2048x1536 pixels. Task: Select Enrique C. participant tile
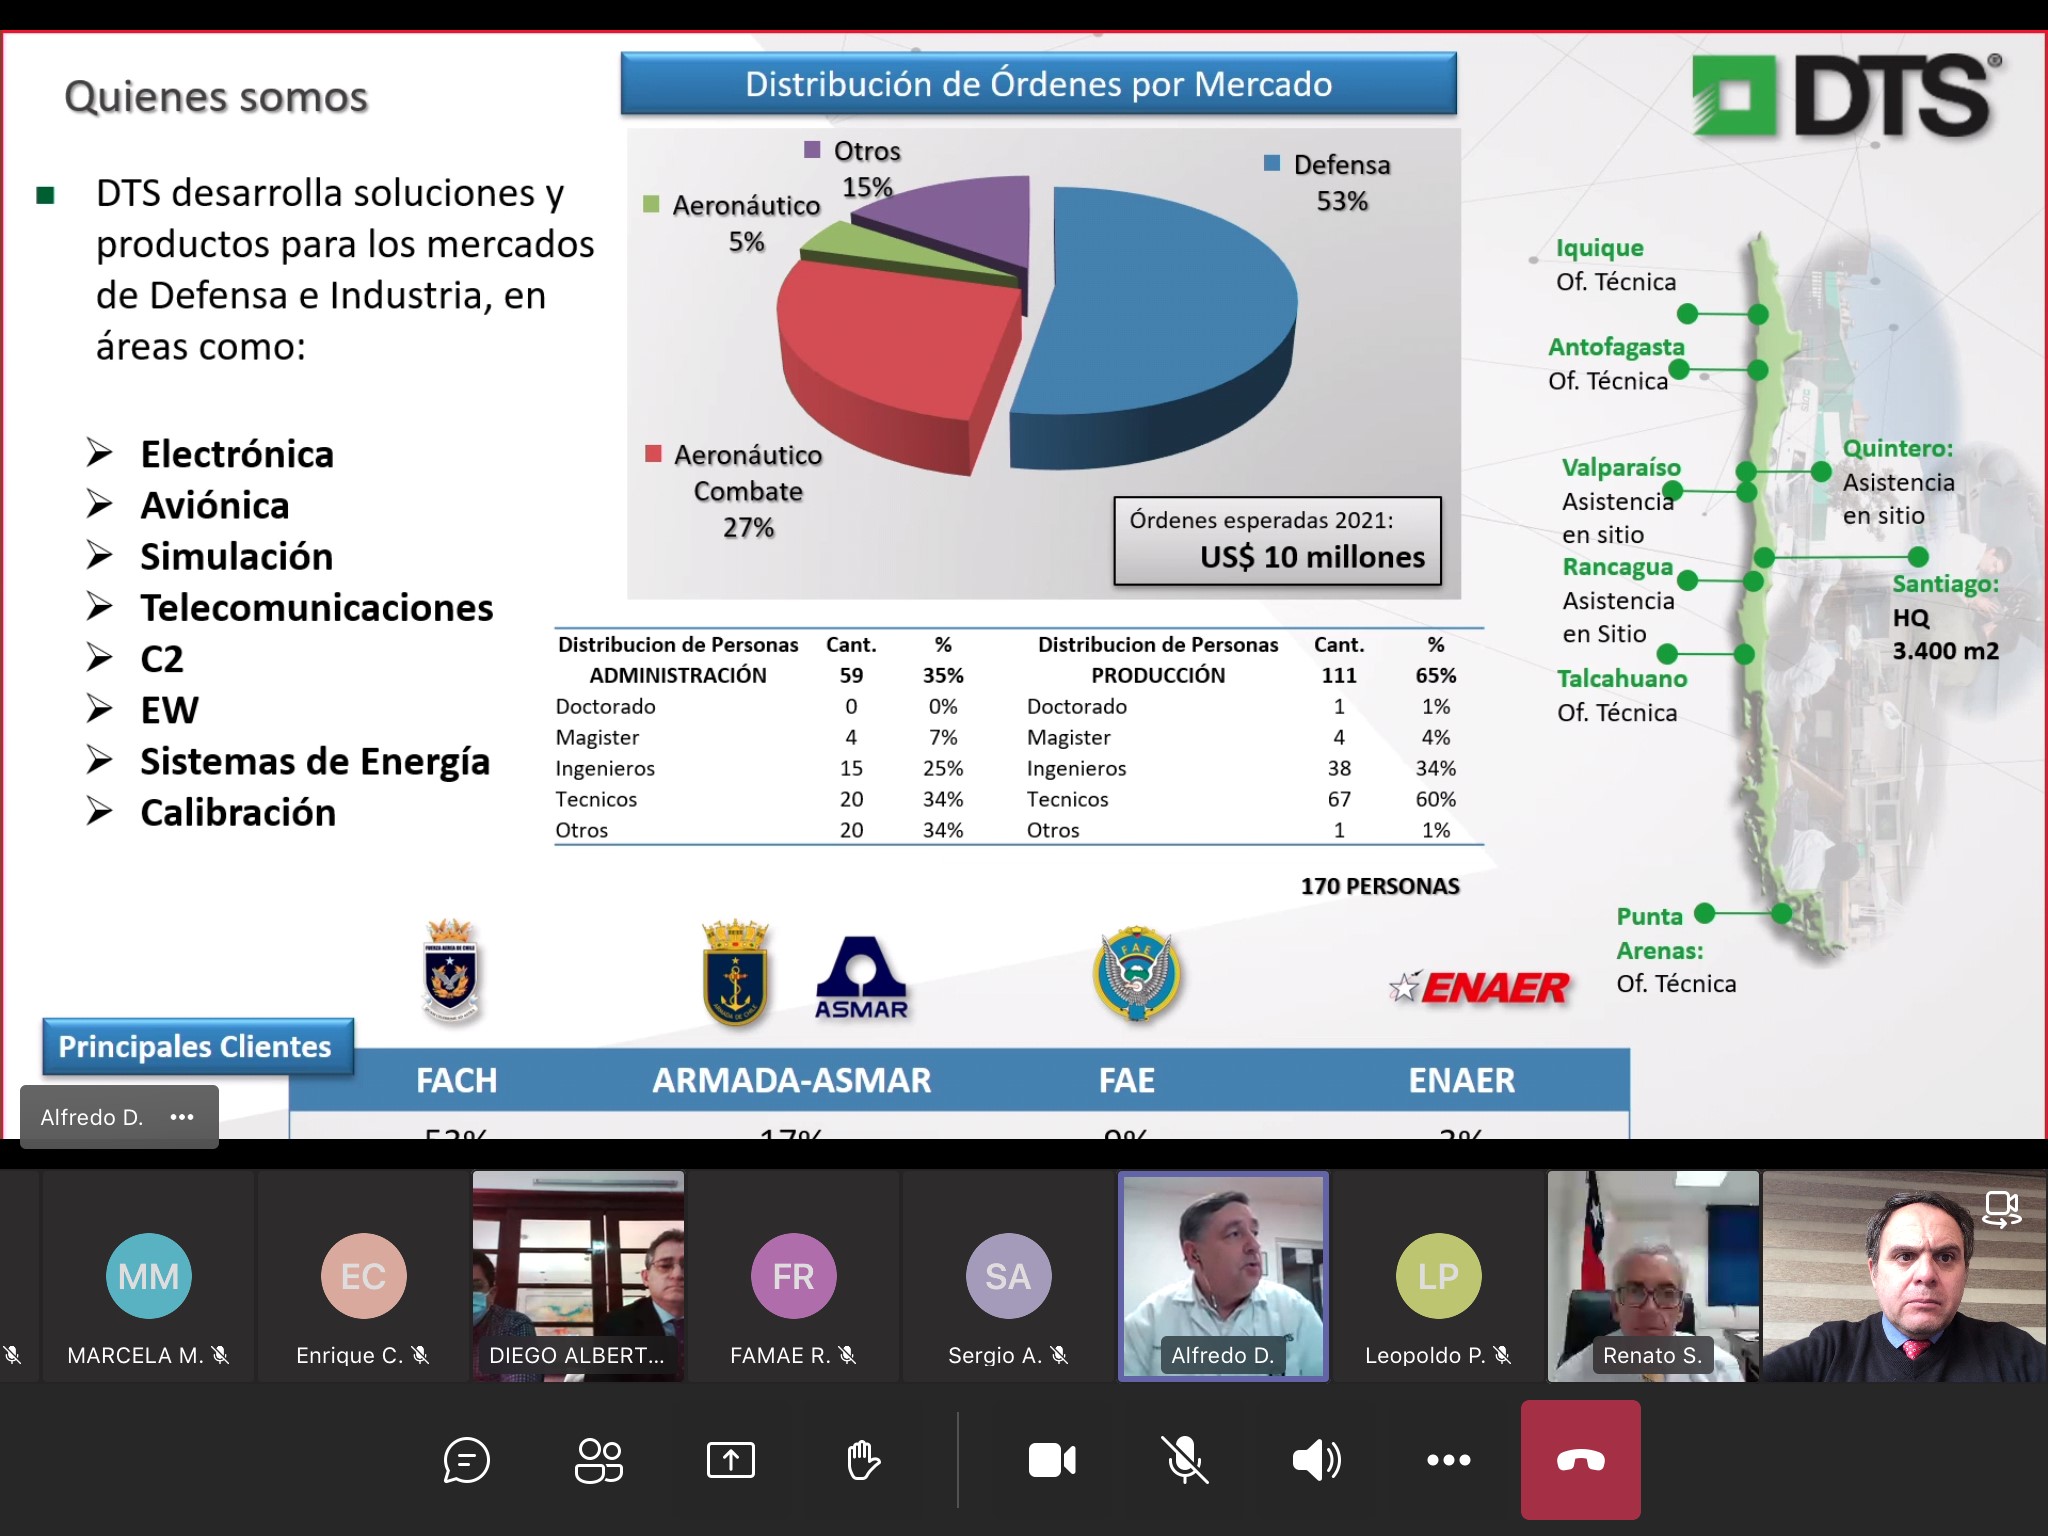[364, 1277]
